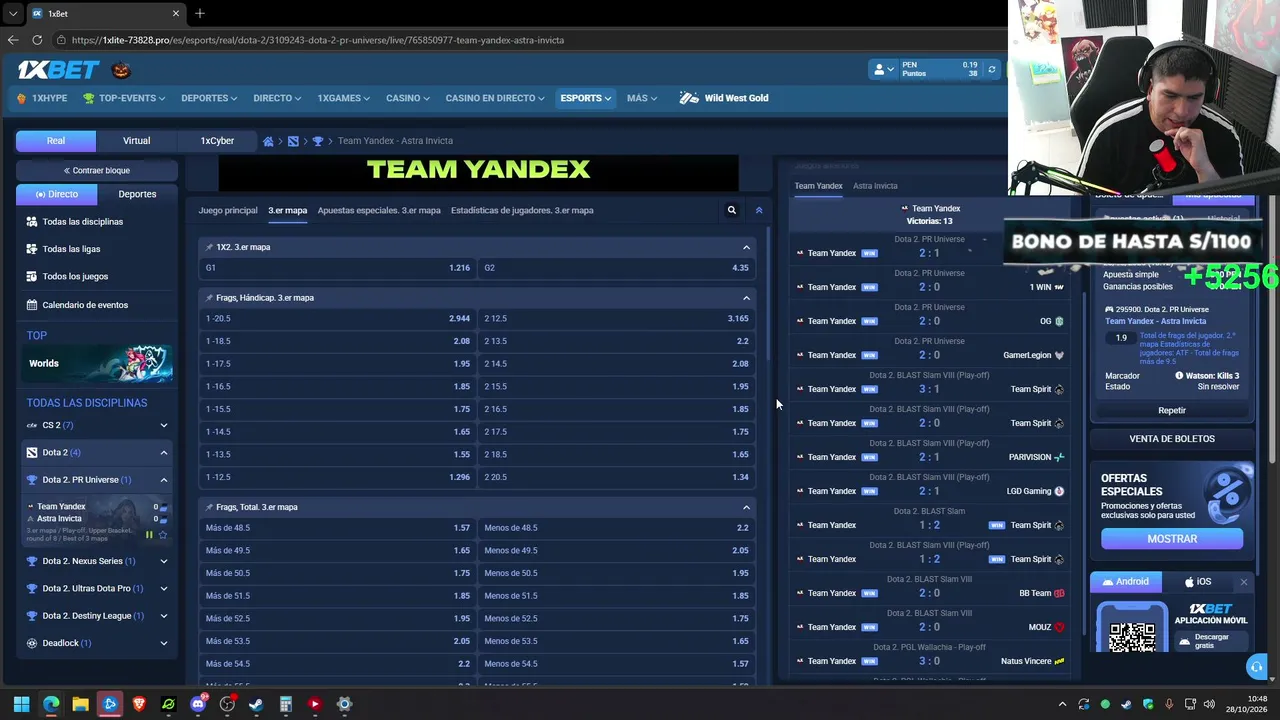Image resolution: width=1280 pixels, height=720 pixels.
Task: Select the Juego principal tab
Action: pos(228,210)
